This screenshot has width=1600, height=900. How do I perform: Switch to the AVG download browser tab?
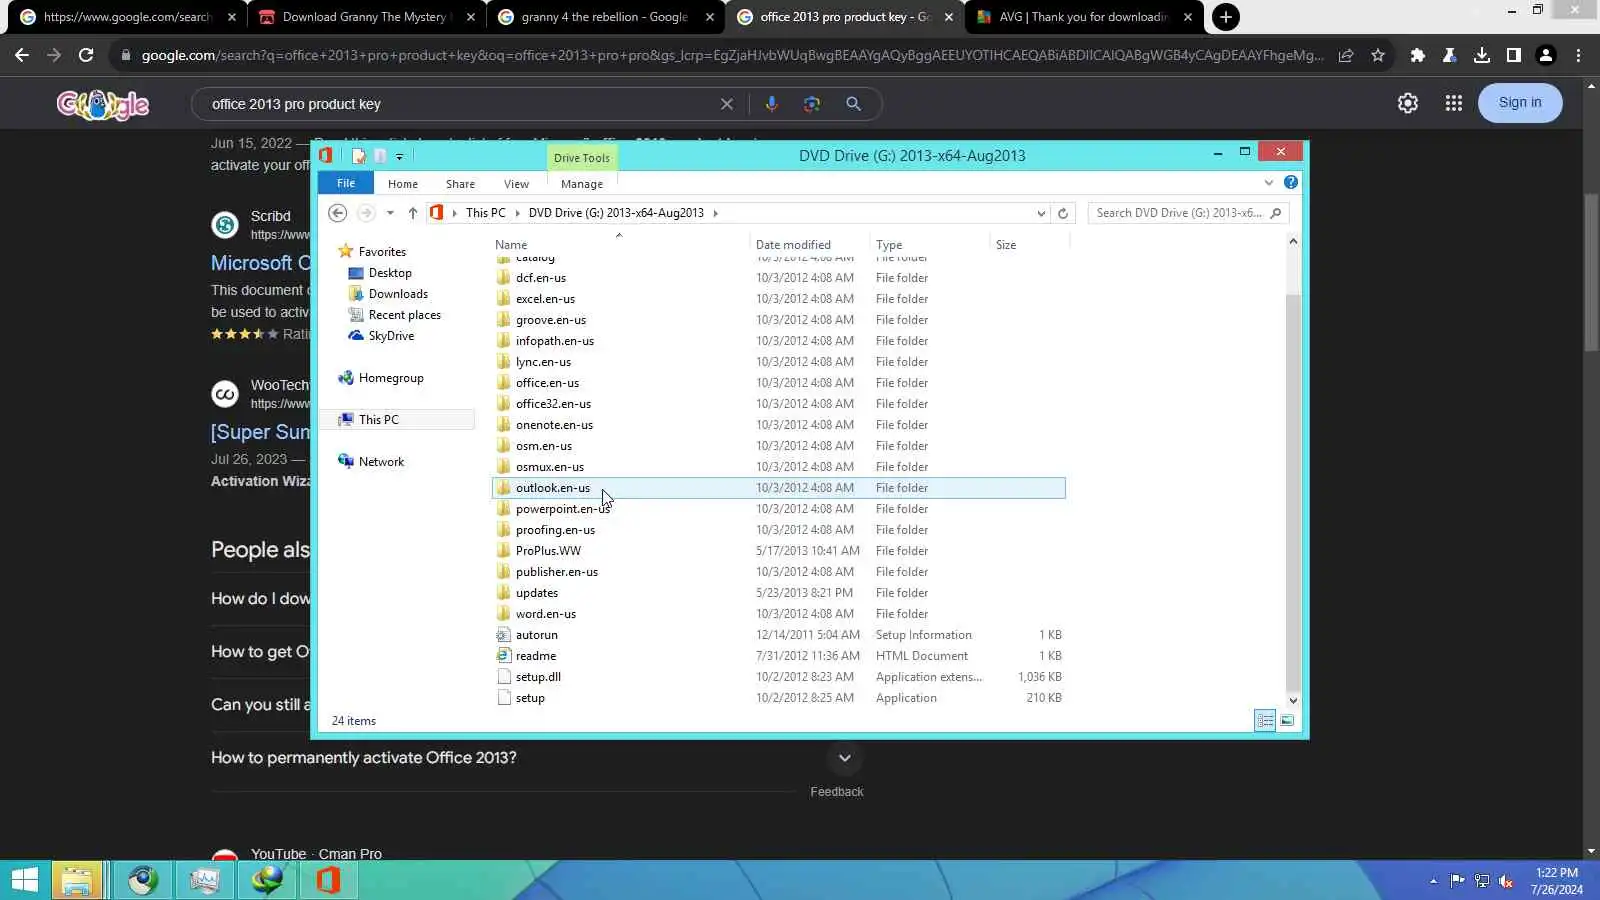coord(1083,17)
